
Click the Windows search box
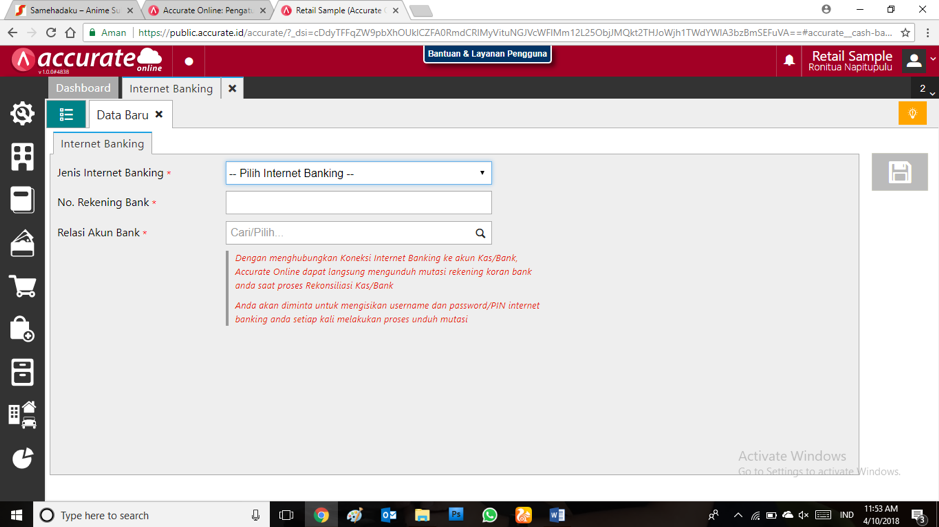coord(151,515)
